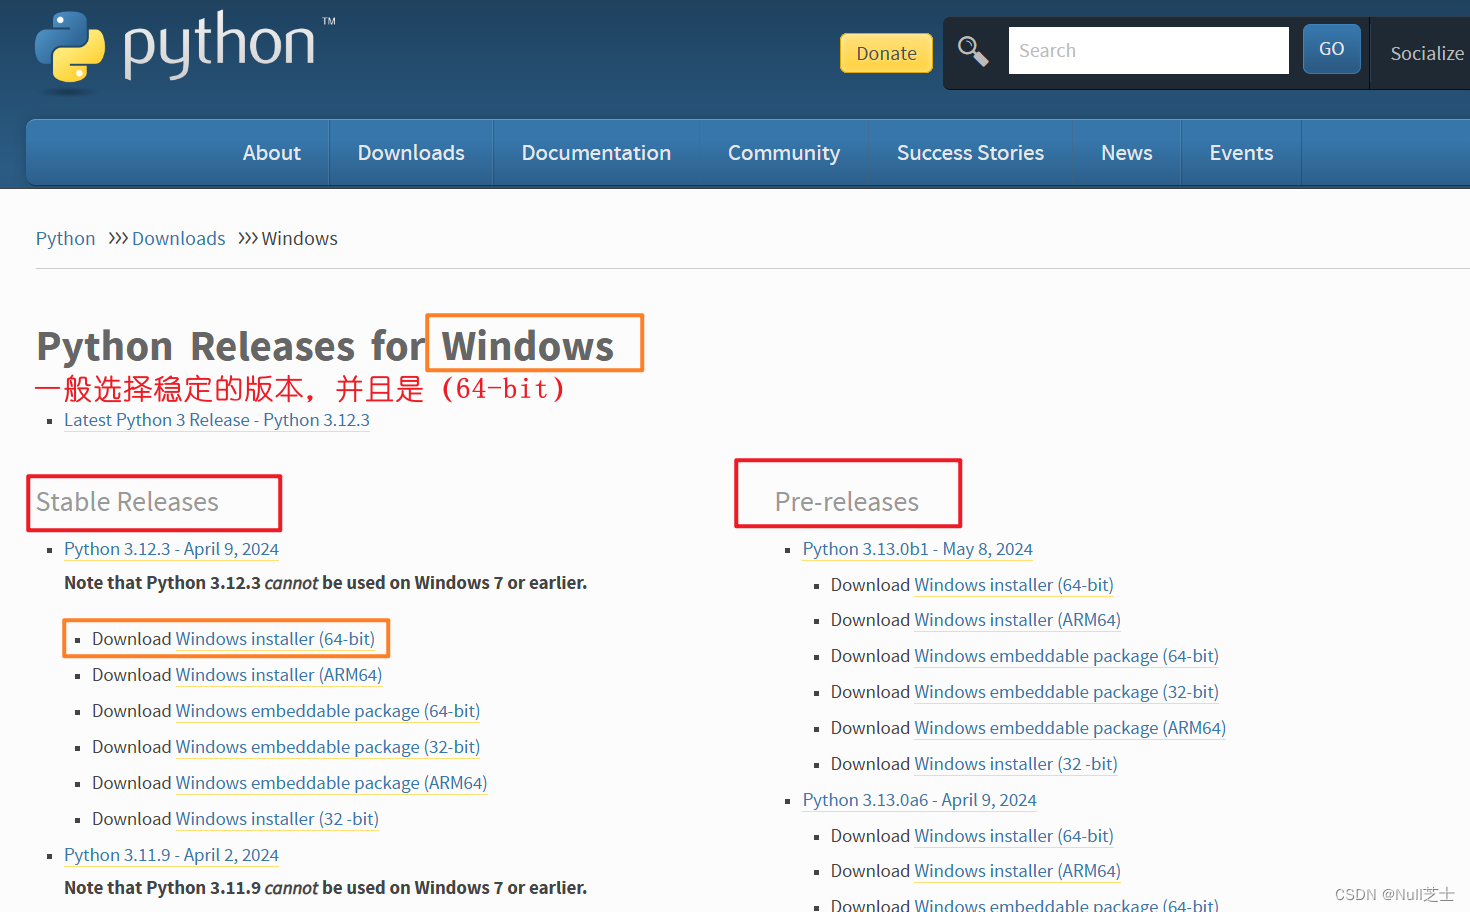Viewport: 1470px width, 912px height.
Task: Download 3.12.3 Windows embeddable package (32-bit)
Action: [328, 747]
